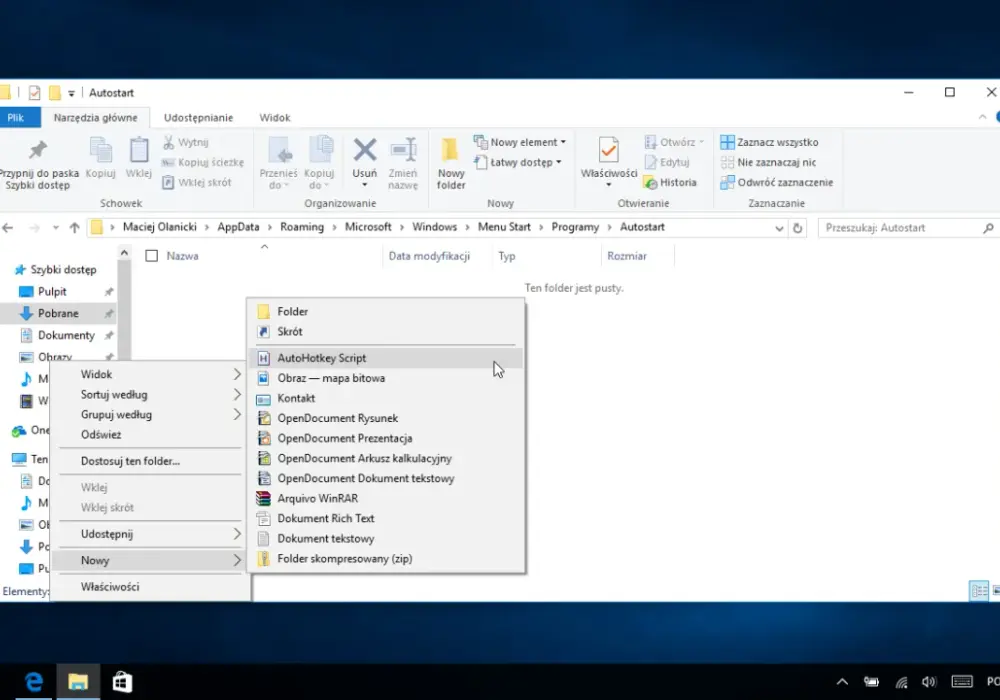Select Folder skompresowany (zip)

coord(386,559)
